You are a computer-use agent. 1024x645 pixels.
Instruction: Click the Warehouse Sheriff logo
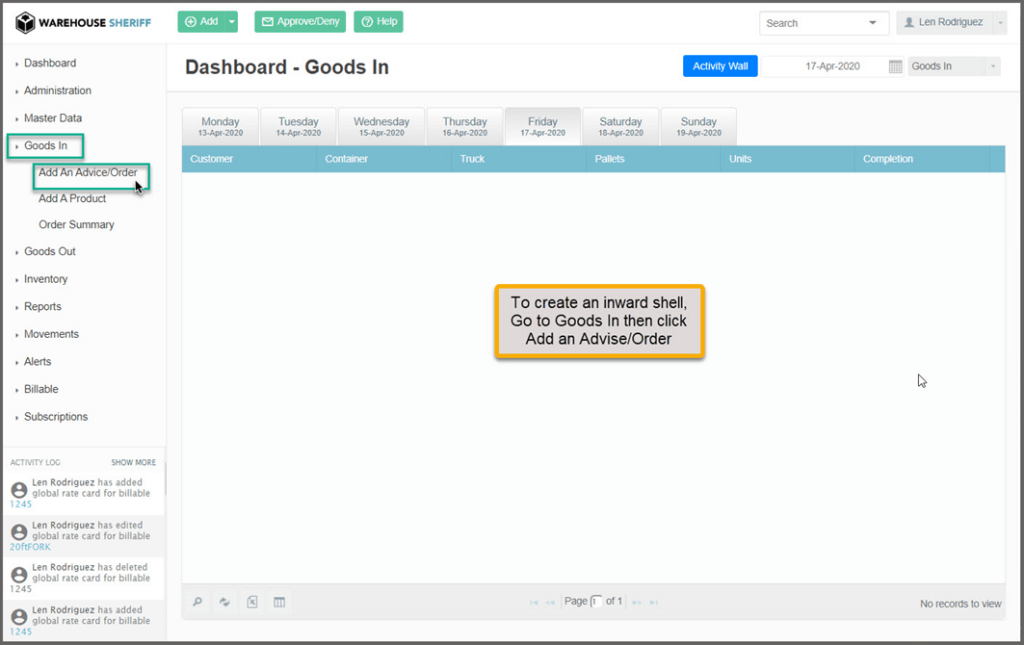coord(83,22)
